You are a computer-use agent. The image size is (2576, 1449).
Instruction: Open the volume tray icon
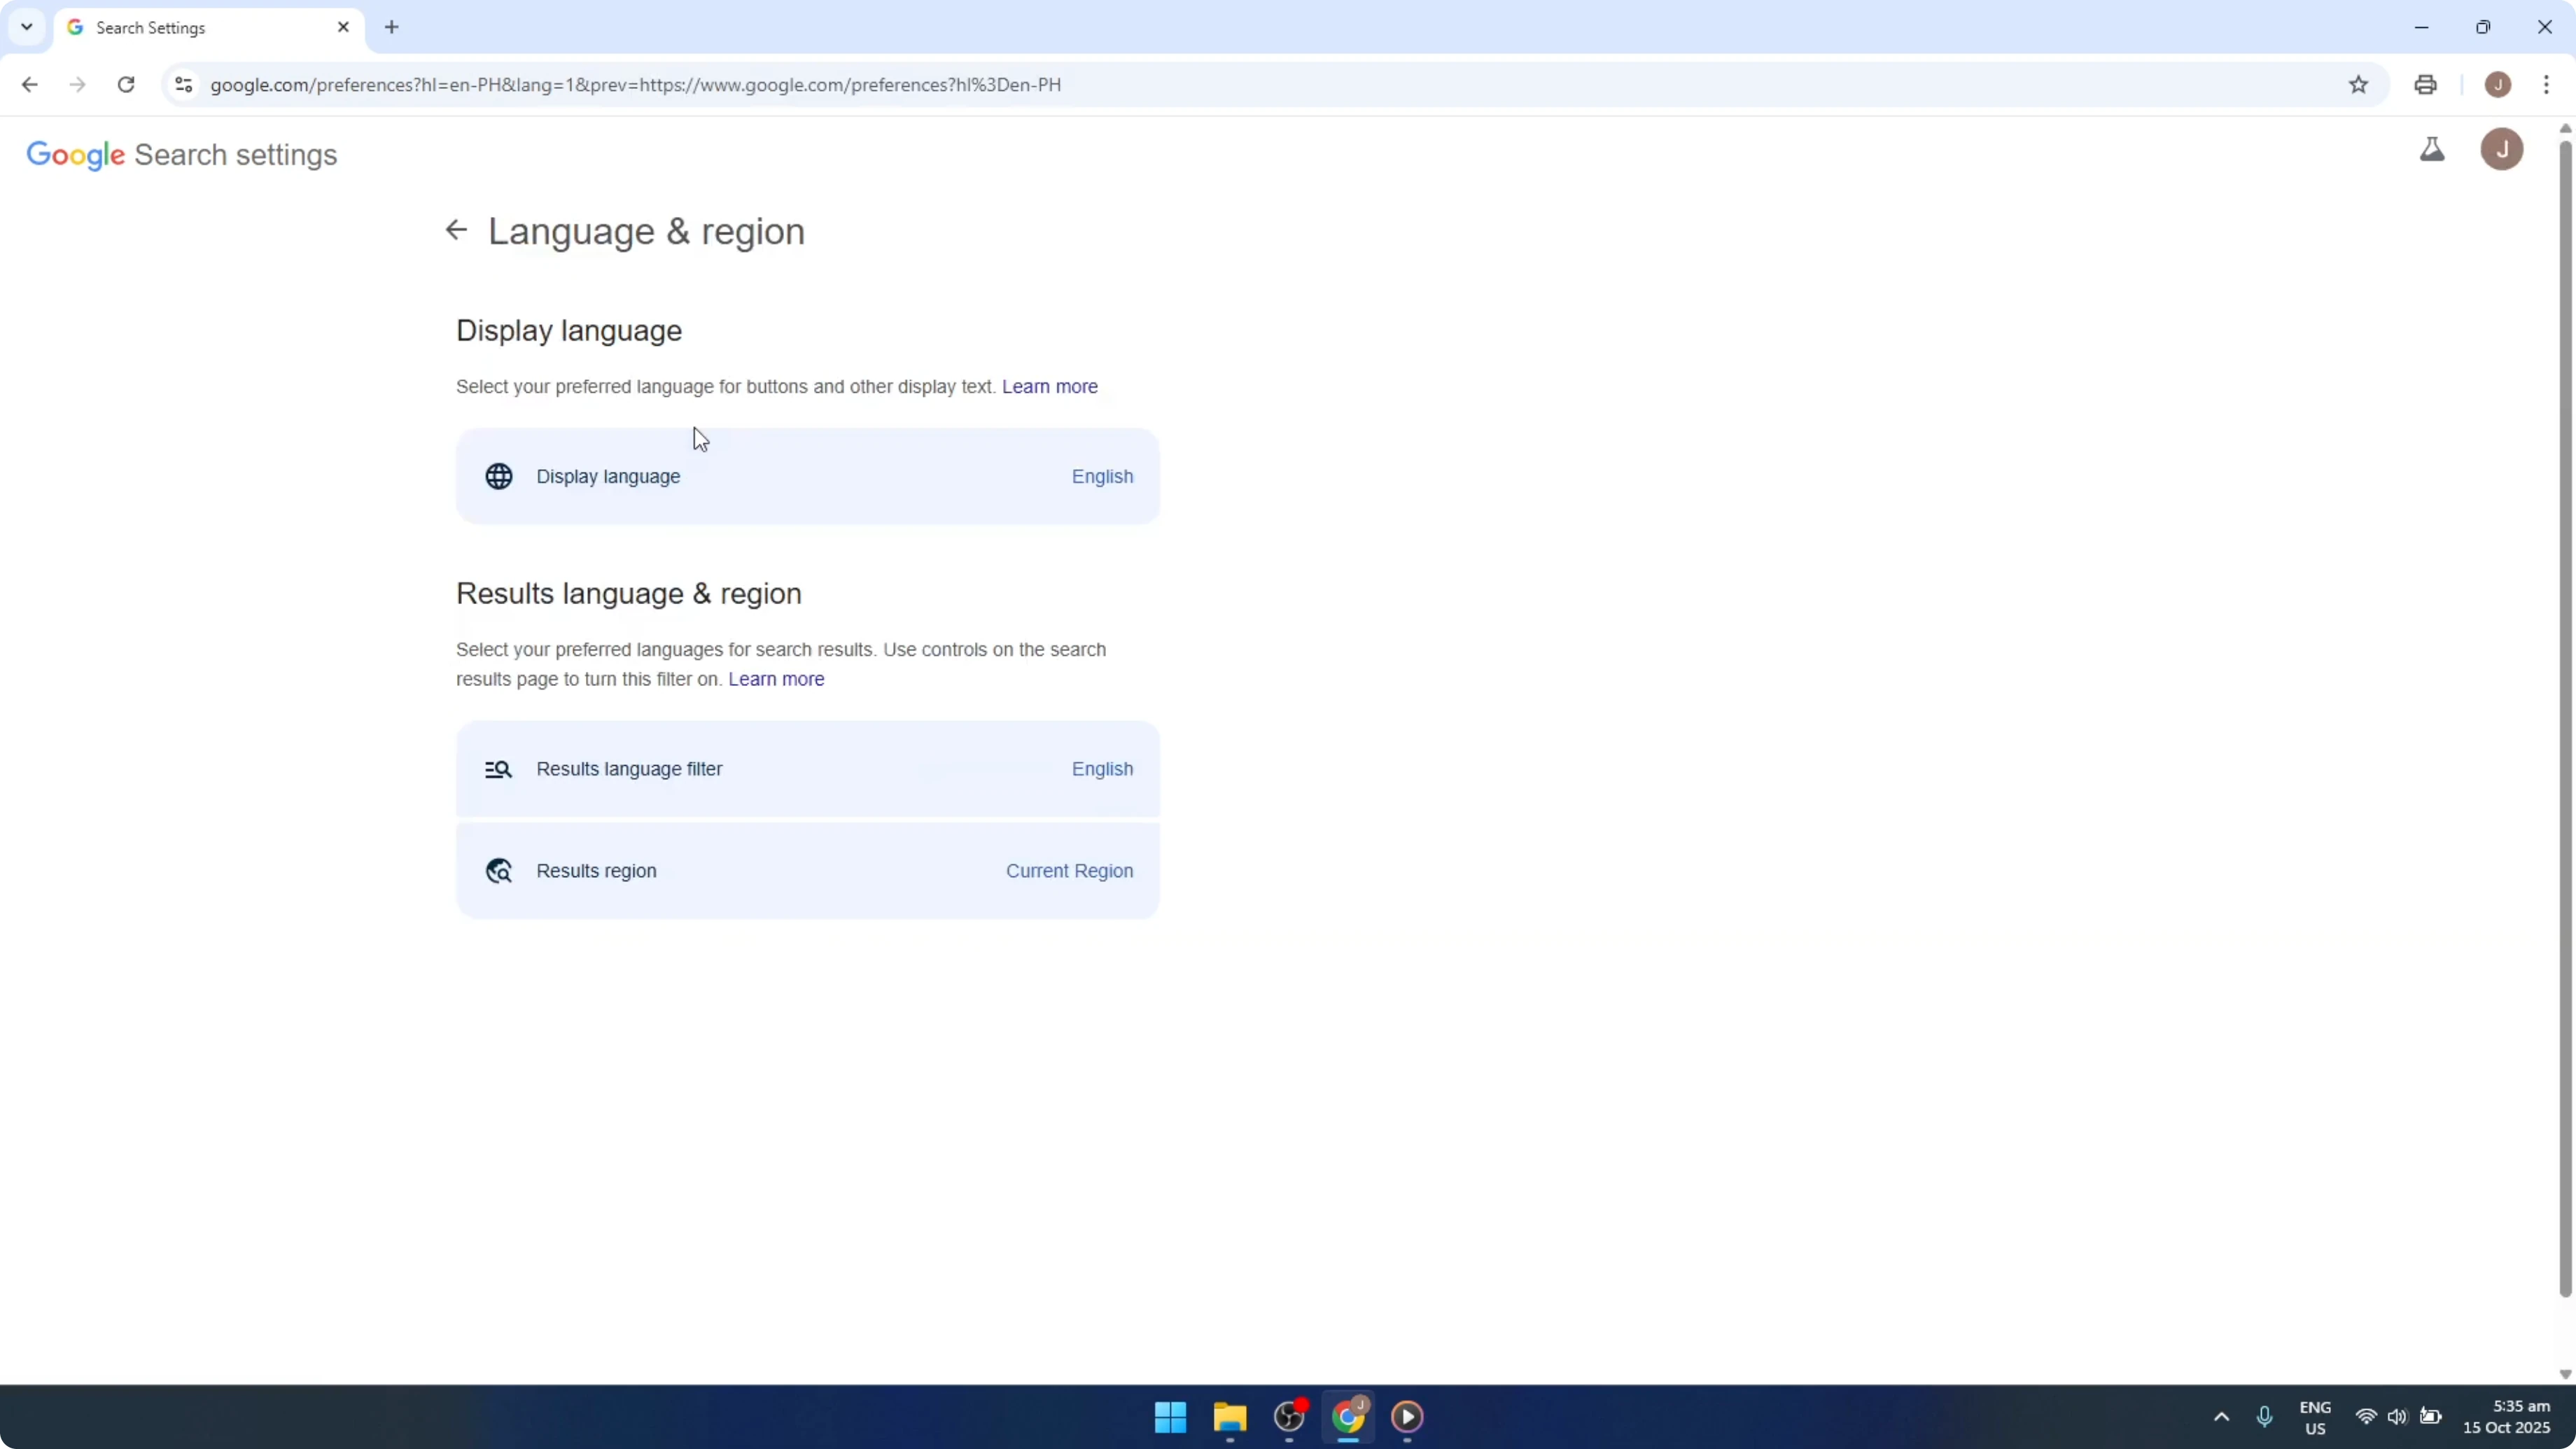[x=2397, y=1417]
